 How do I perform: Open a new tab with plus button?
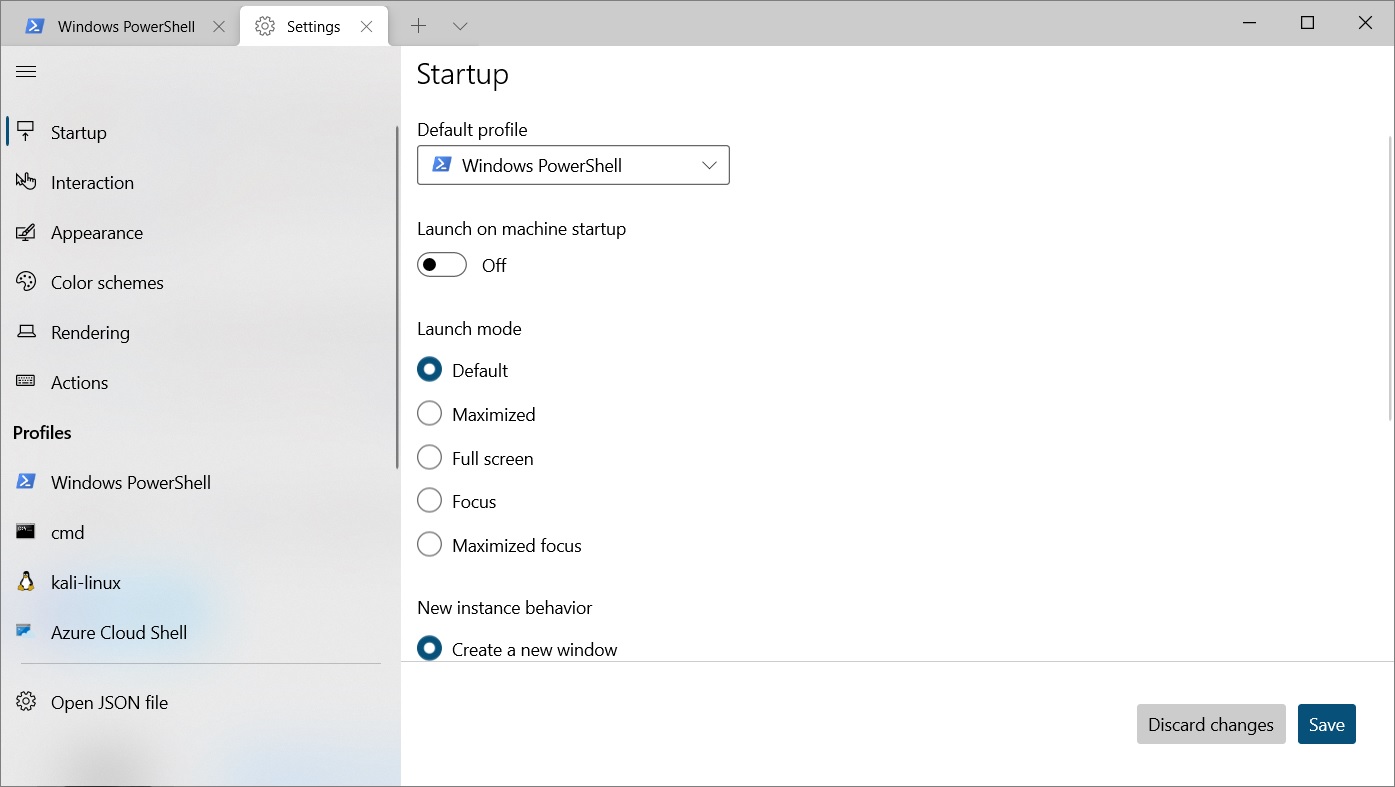(x=418, y=26)
